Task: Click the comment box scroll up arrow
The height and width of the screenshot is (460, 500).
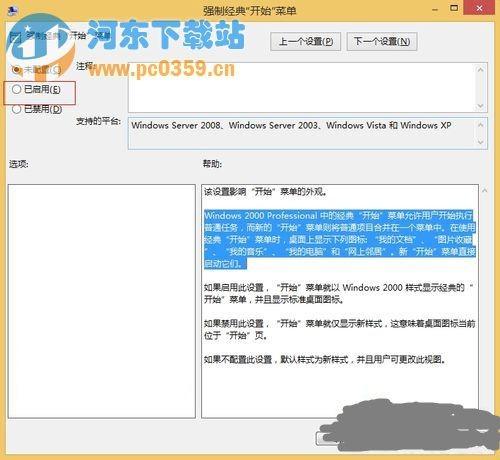Action: tap(480, 70)
